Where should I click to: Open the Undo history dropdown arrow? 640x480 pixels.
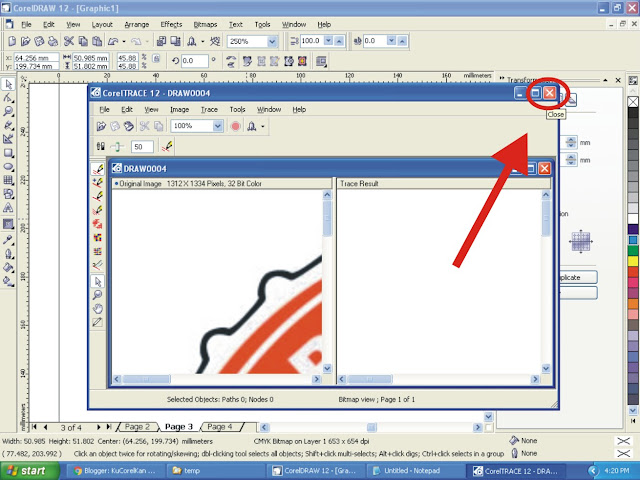[x=124, y=41]
